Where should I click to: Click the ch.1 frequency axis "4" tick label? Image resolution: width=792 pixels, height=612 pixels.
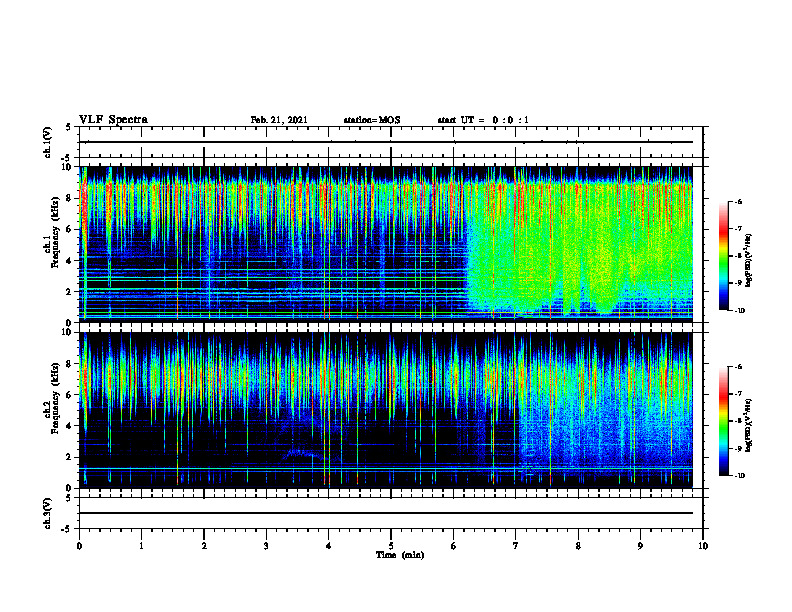[68, 261]
